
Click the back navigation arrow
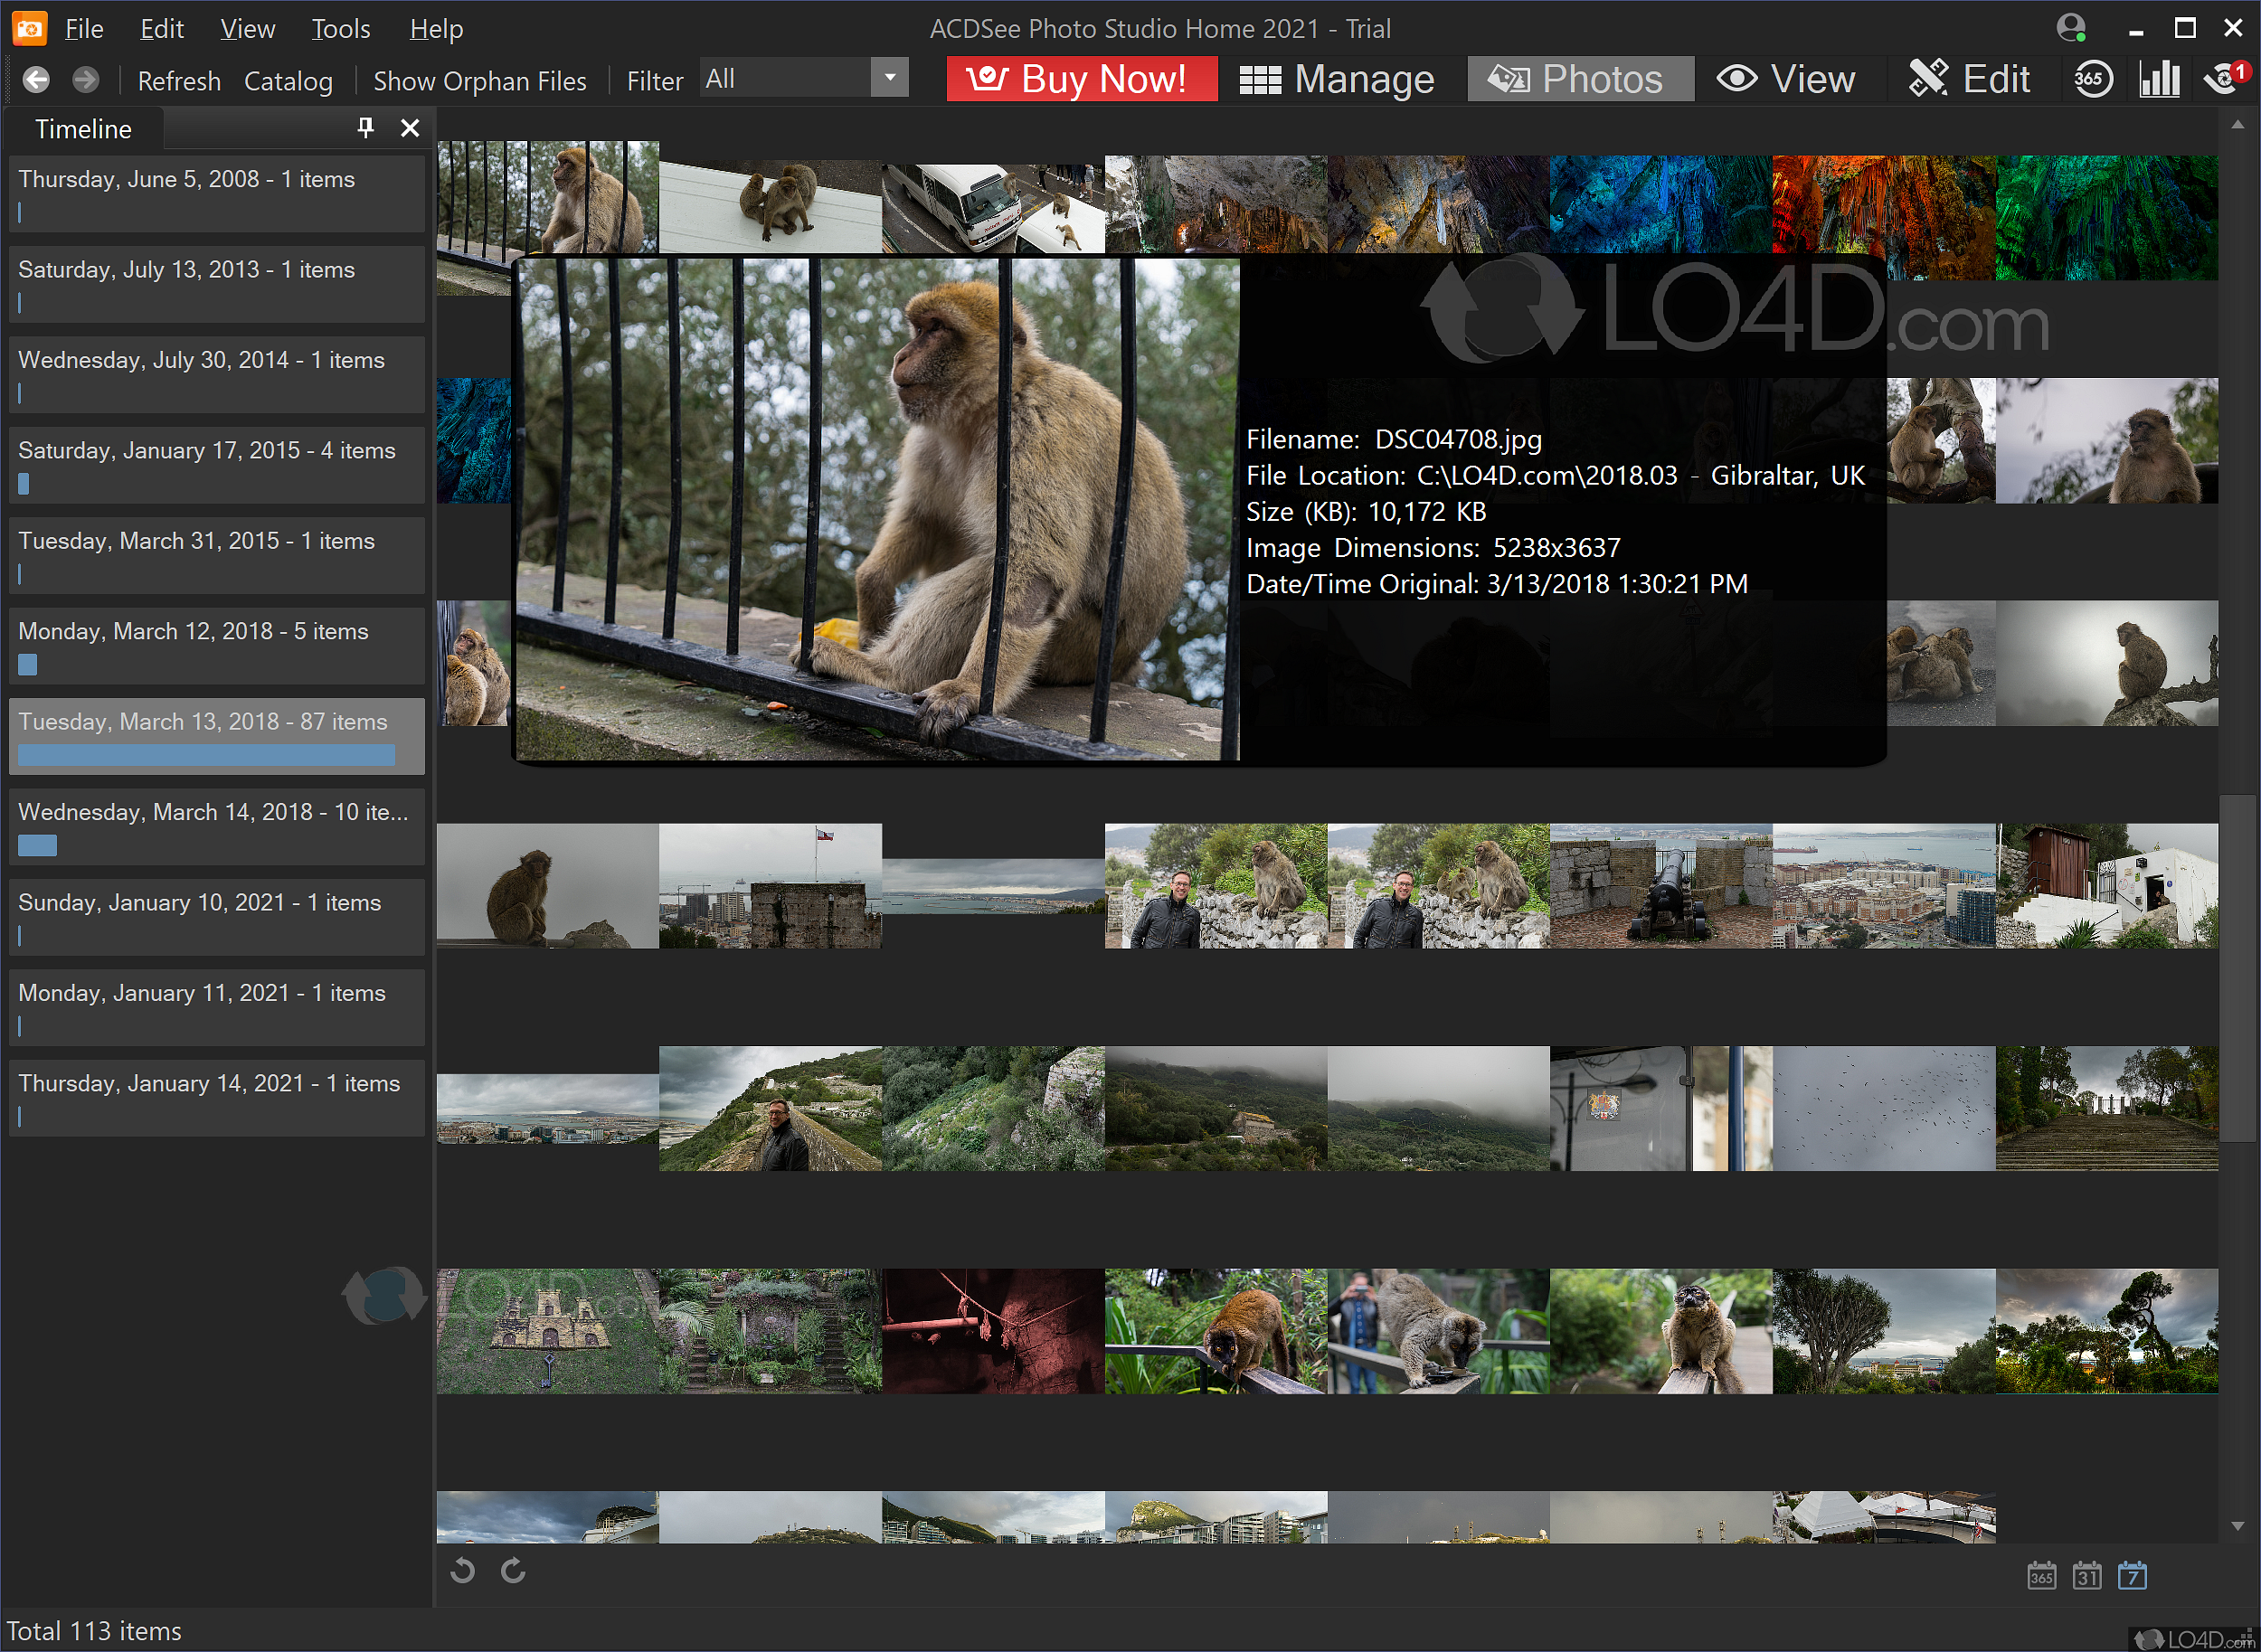tap(36, 80)
